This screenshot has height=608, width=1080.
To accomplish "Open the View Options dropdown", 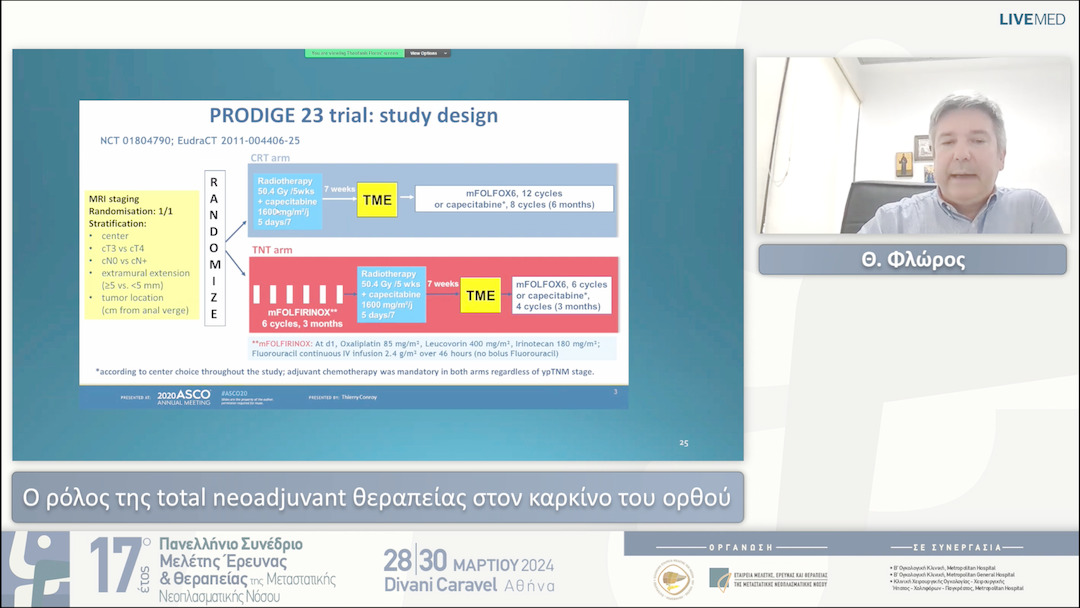I will pyautogui.click(x=428, y=53).
